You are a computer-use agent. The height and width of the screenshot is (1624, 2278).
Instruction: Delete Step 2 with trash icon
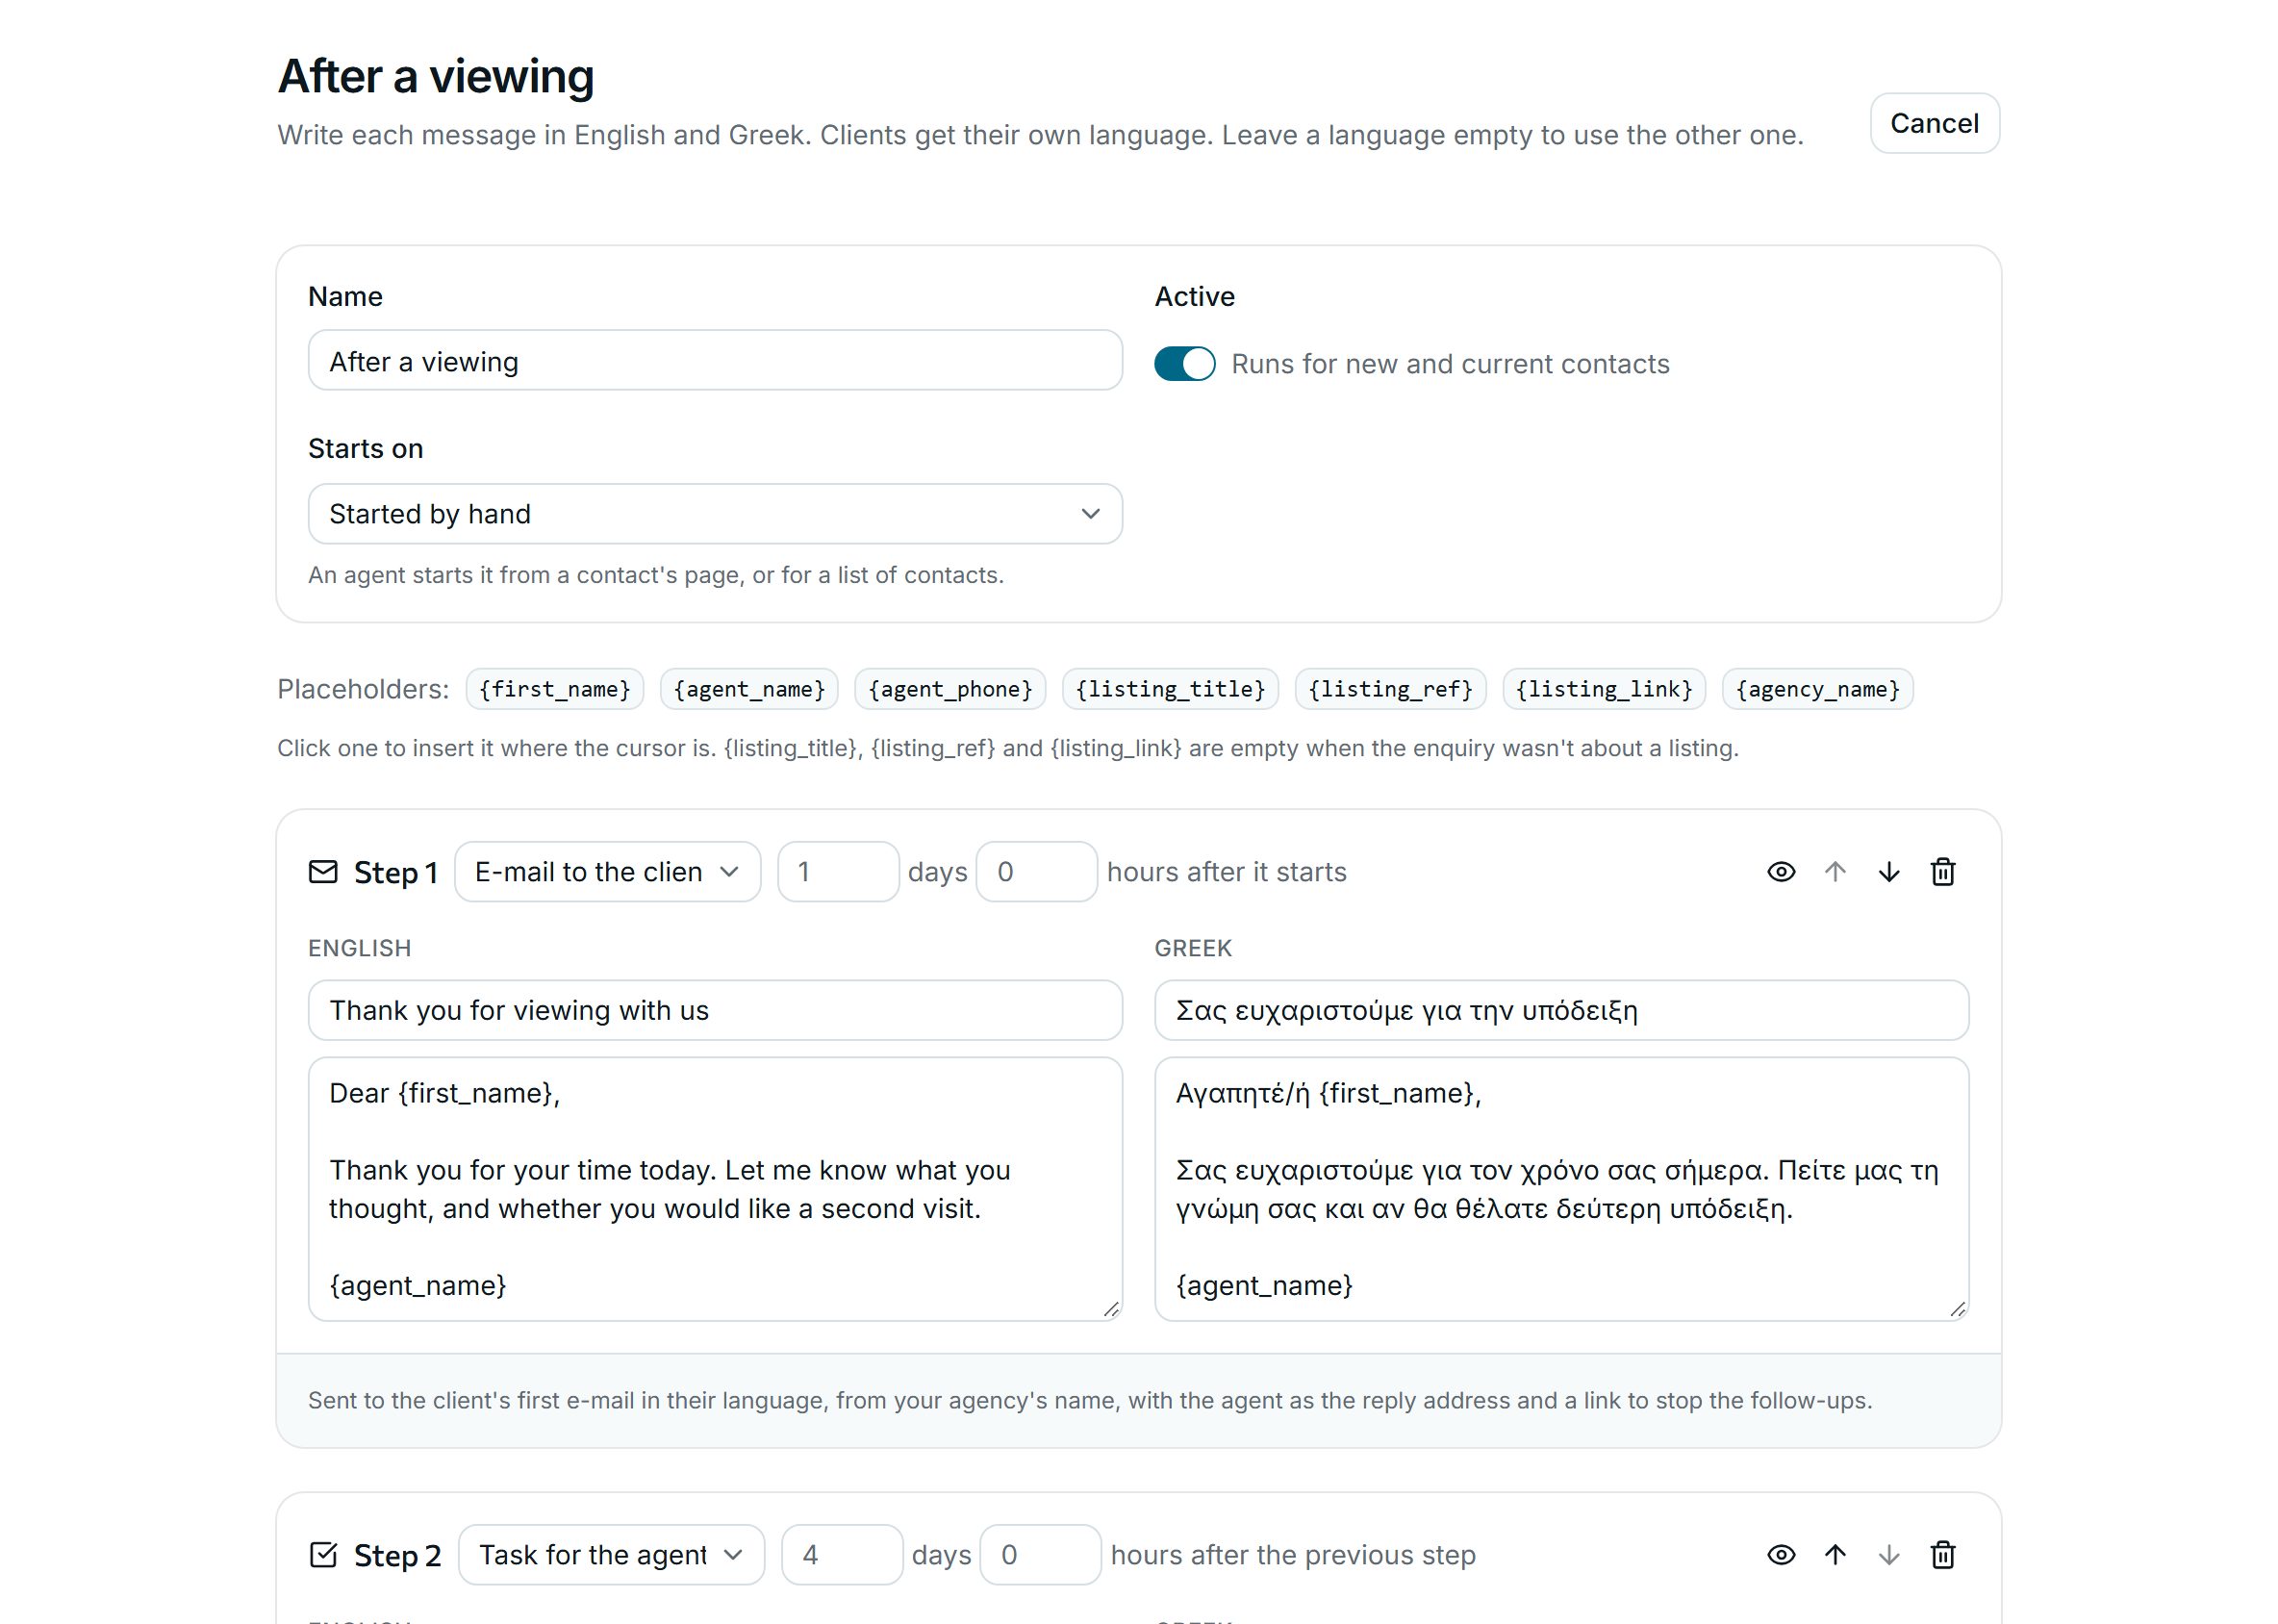coord(1942,1555)
